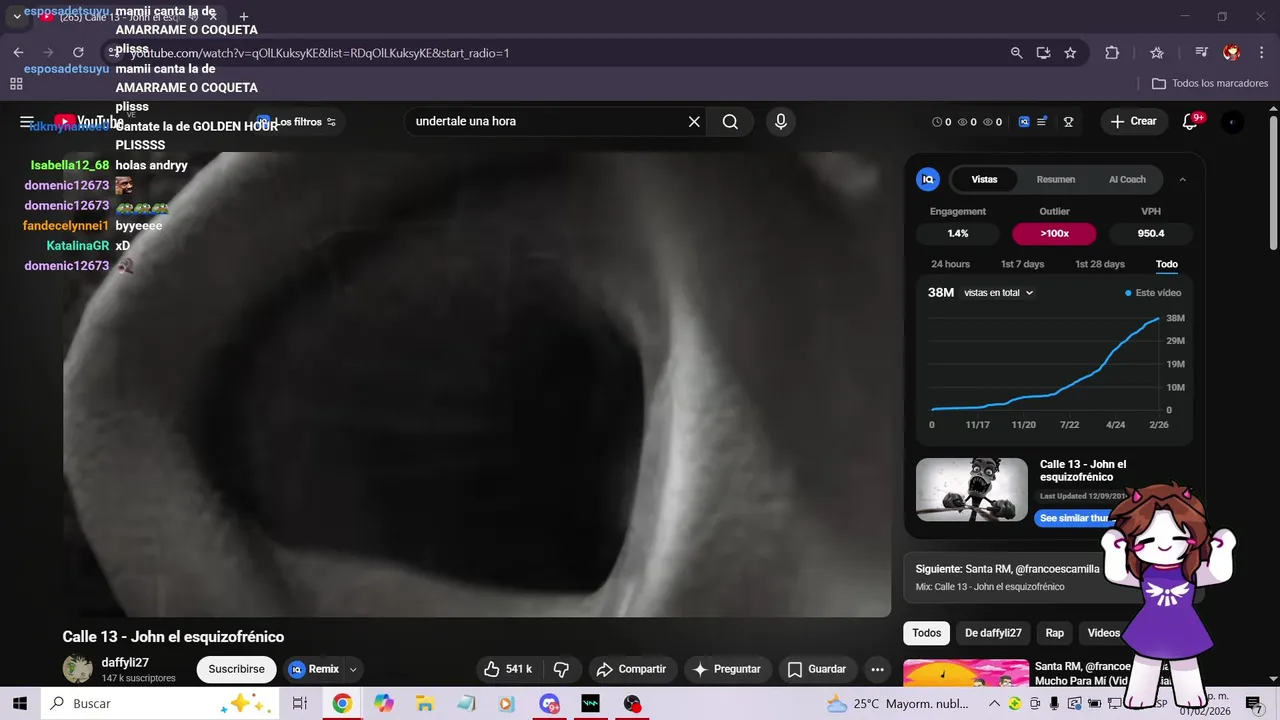Select 1st 28 days time range
Viewport: 1280px width, 720px height.
pyautogui.click(x=1099, y=264)
